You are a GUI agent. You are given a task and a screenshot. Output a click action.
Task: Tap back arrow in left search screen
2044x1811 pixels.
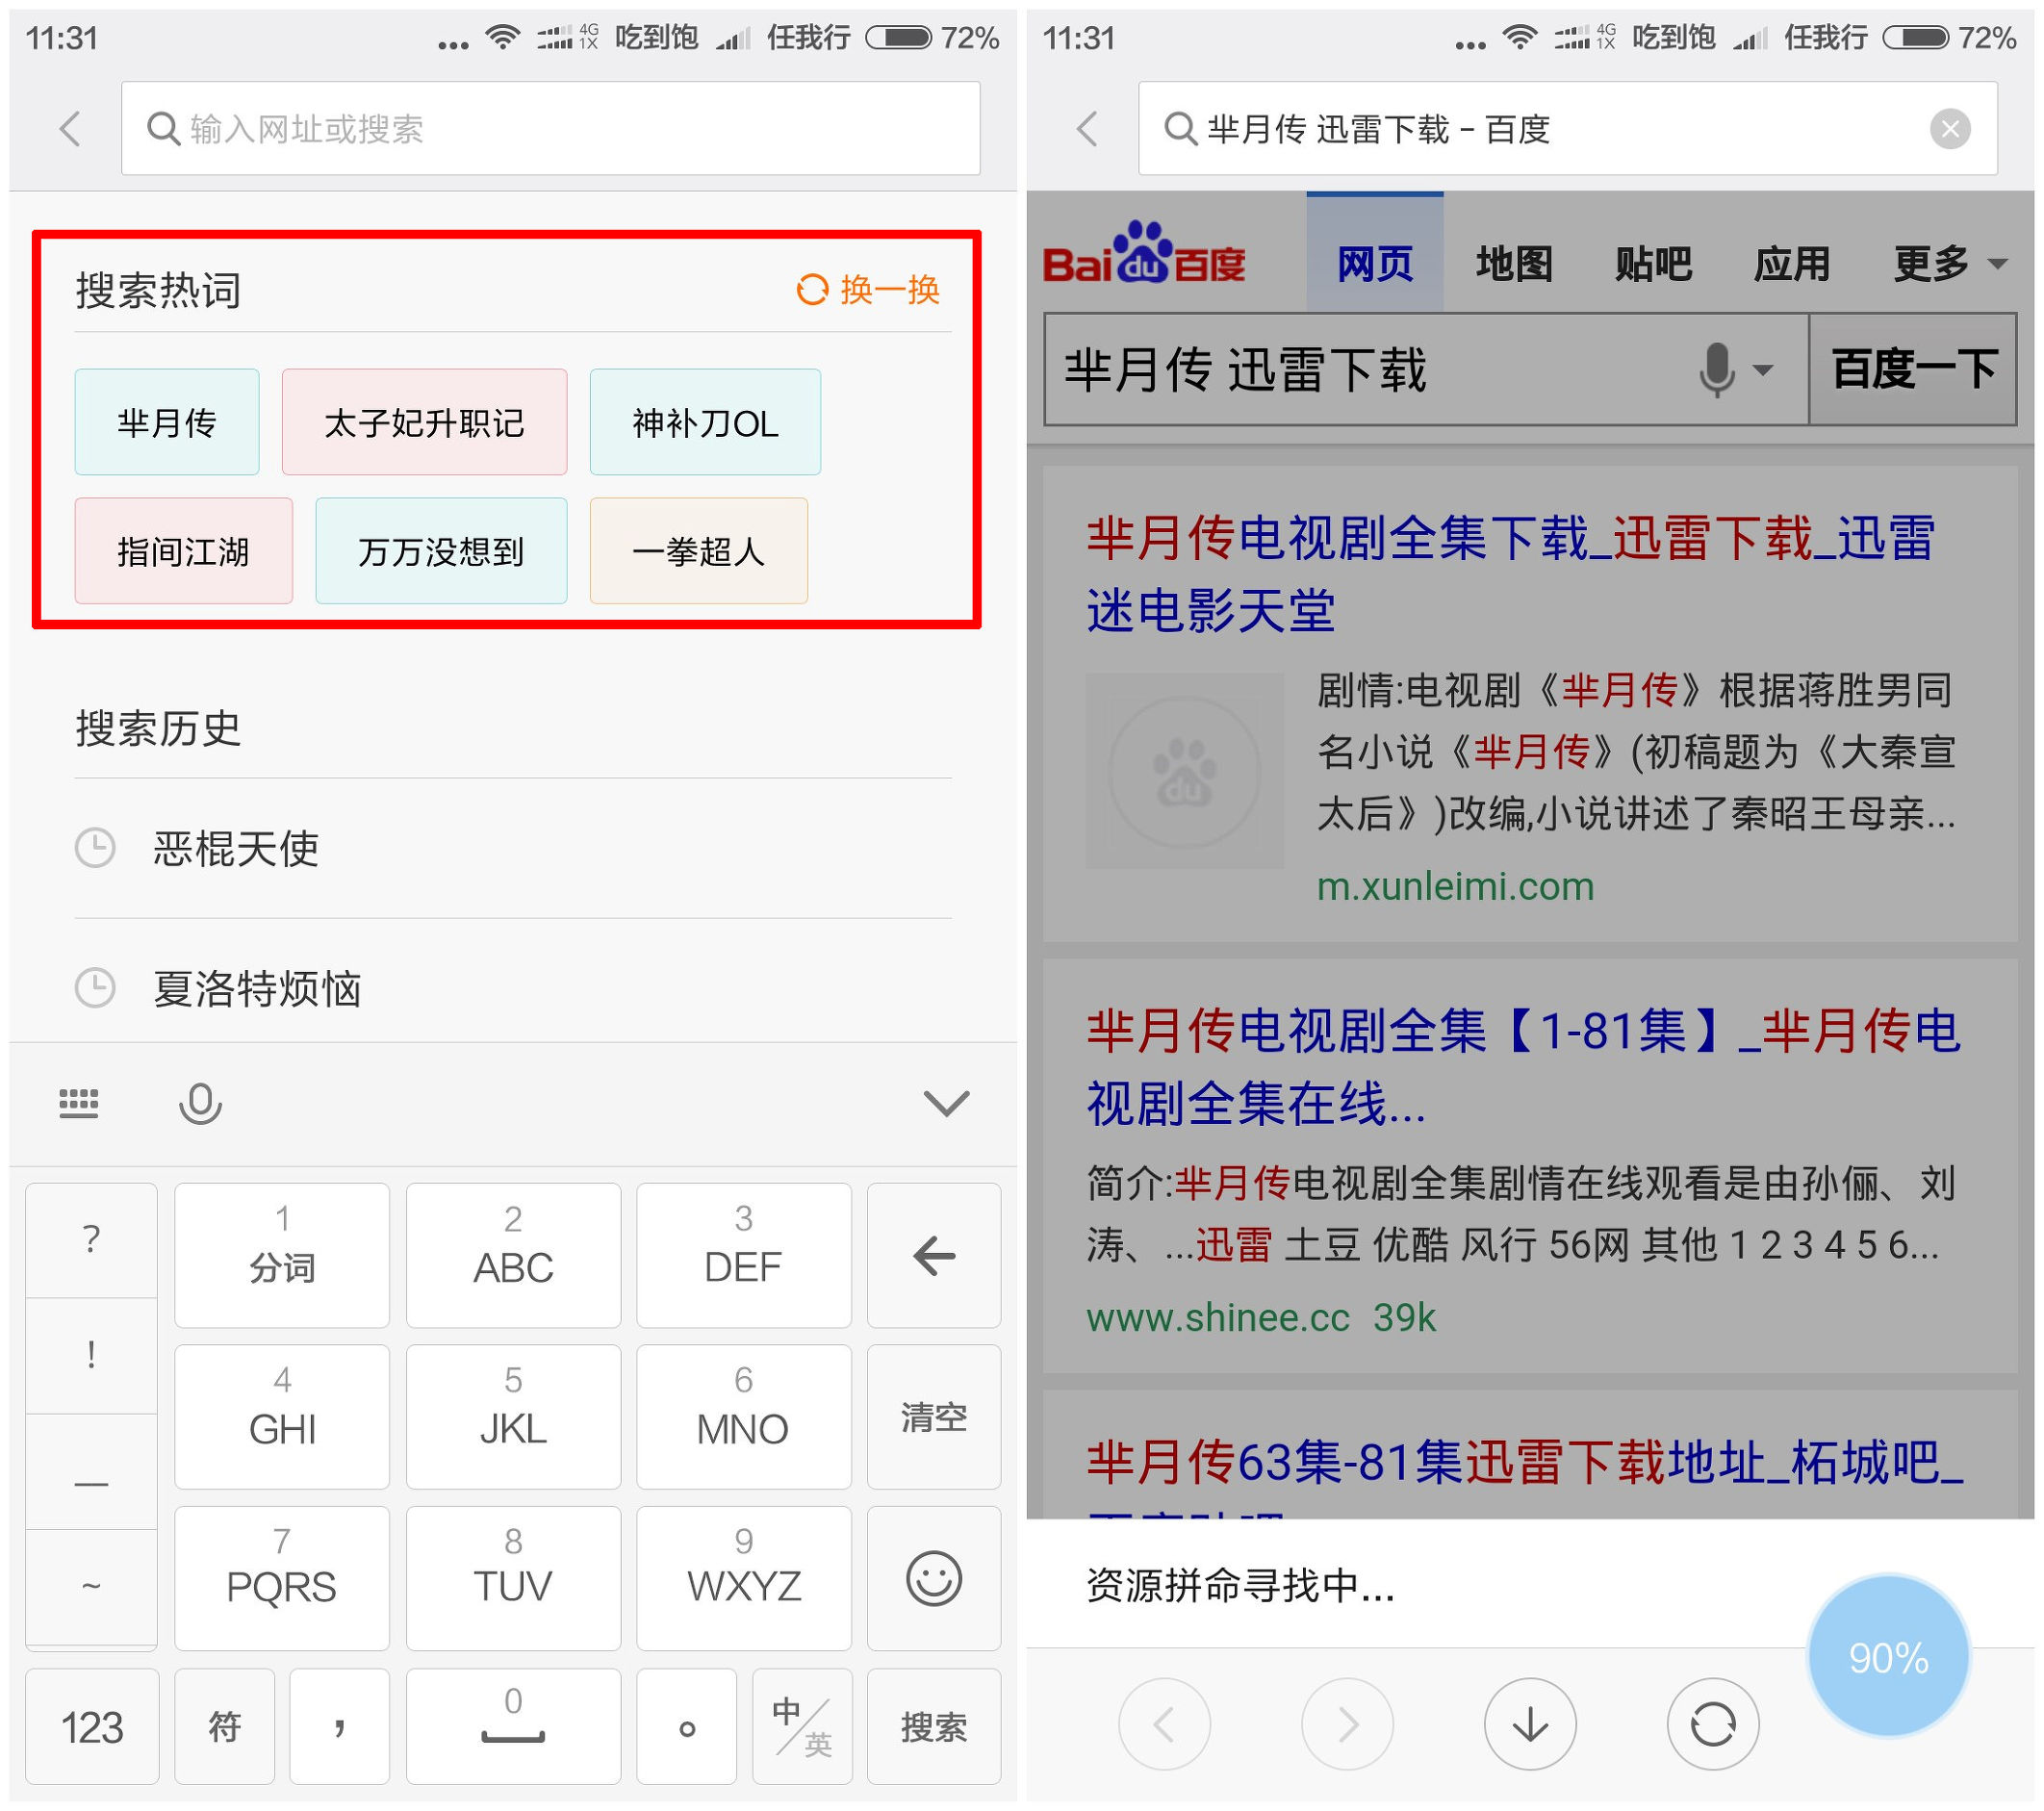[70, 129]
